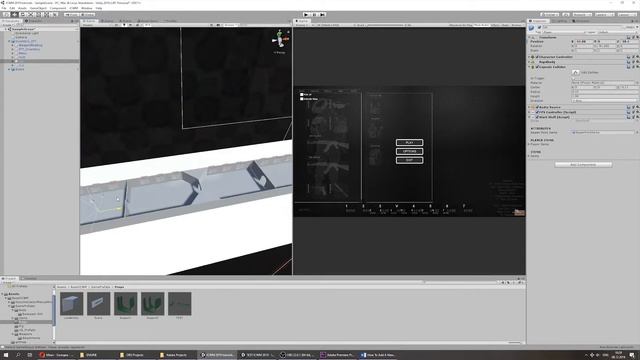This screenshot has width=640, height=360.
Task: Click the collider Height input field
Action: point(604,96)
